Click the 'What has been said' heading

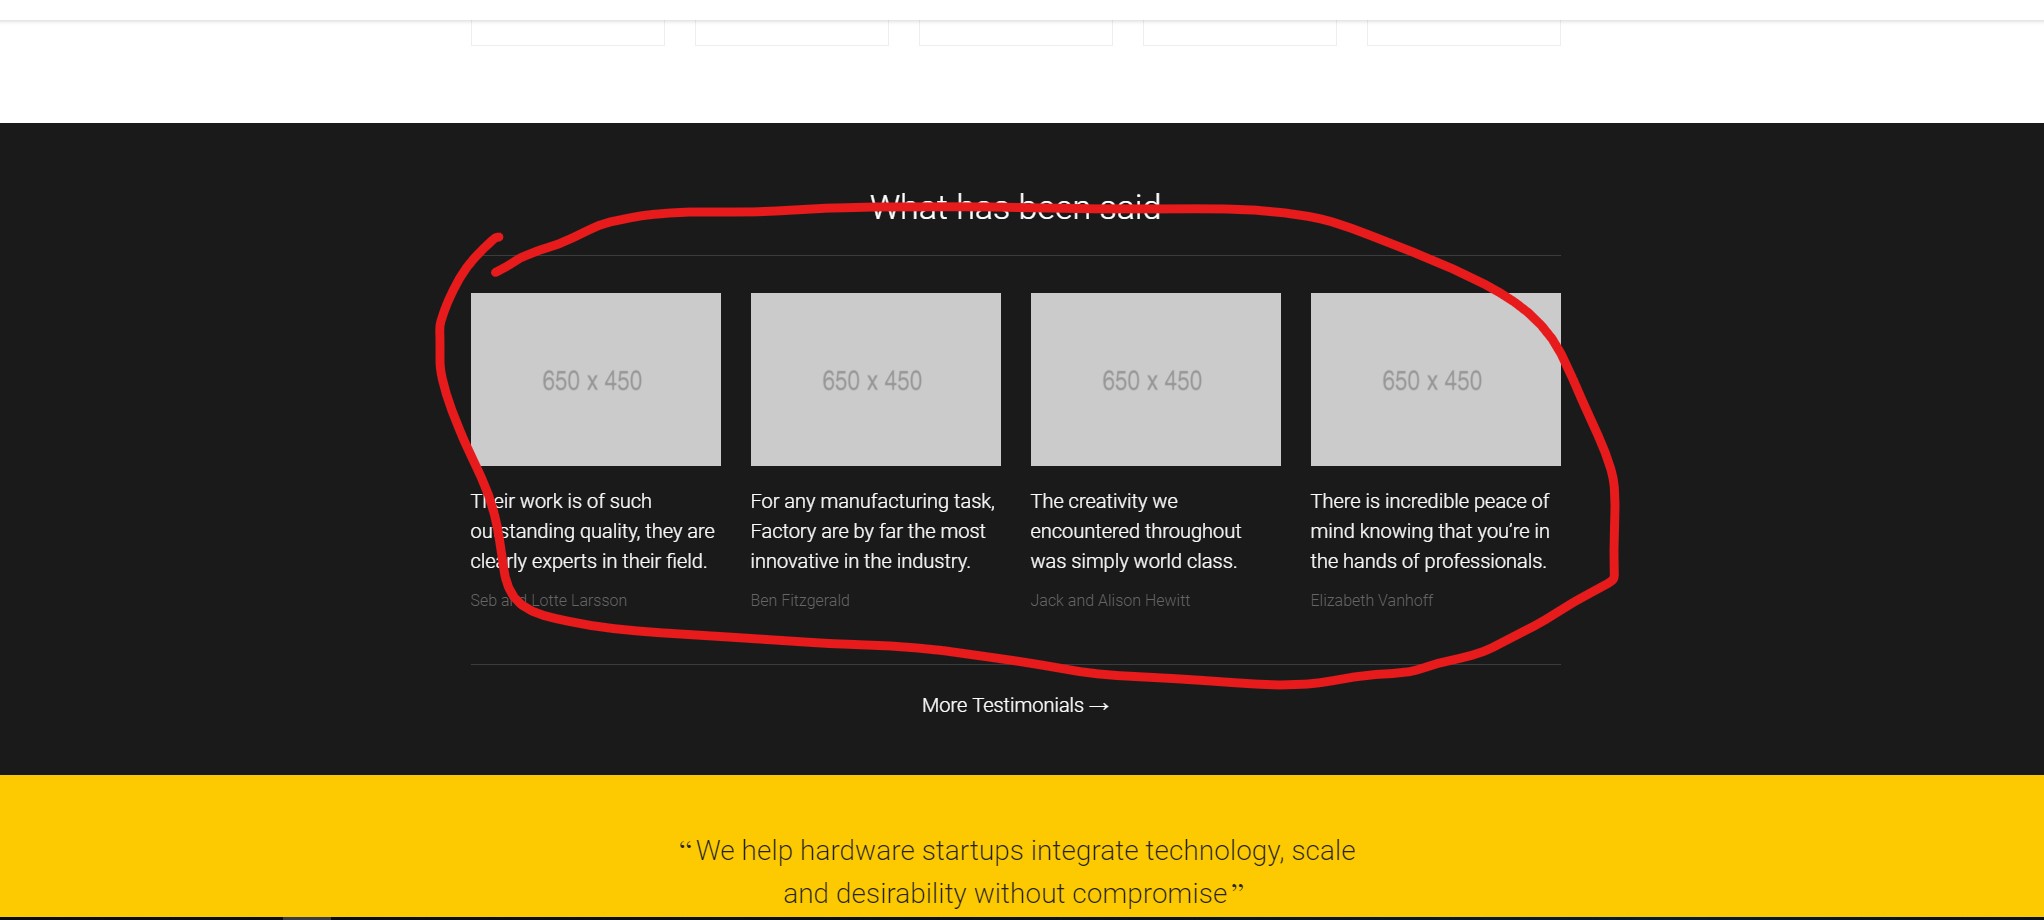click(1015, 207)
